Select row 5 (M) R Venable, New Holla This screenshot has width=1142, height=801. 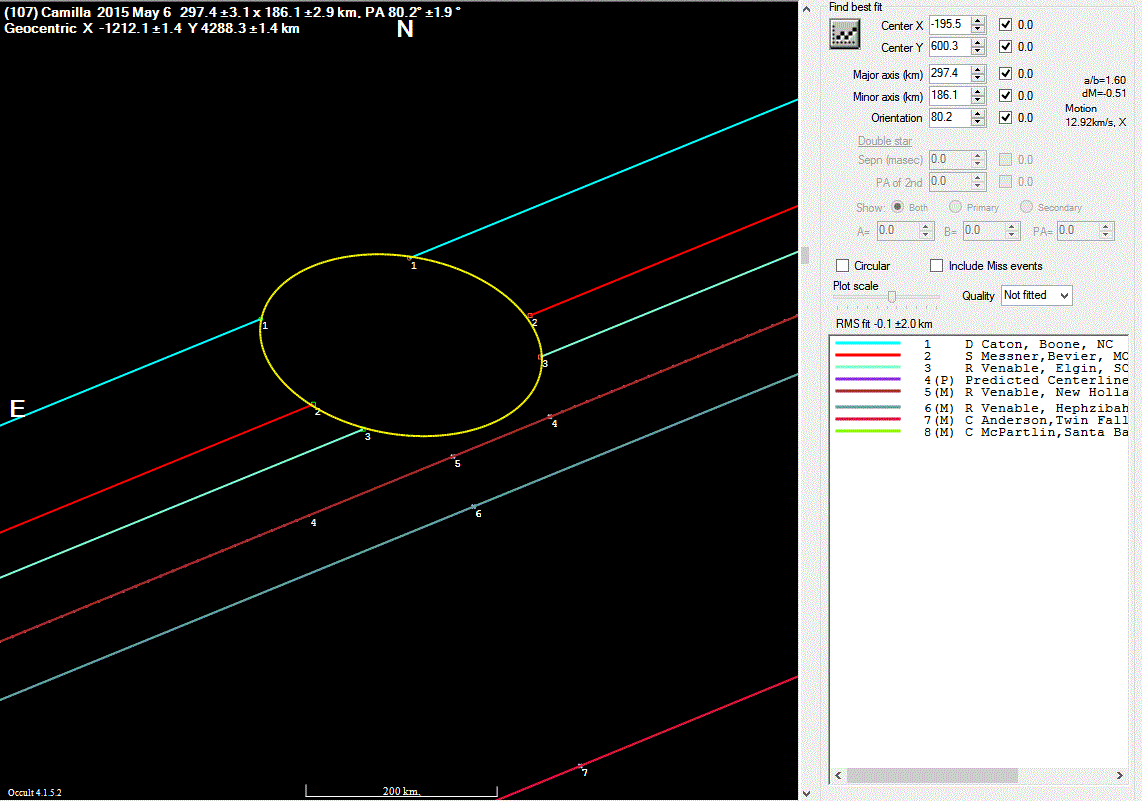[x=980, y=392]
